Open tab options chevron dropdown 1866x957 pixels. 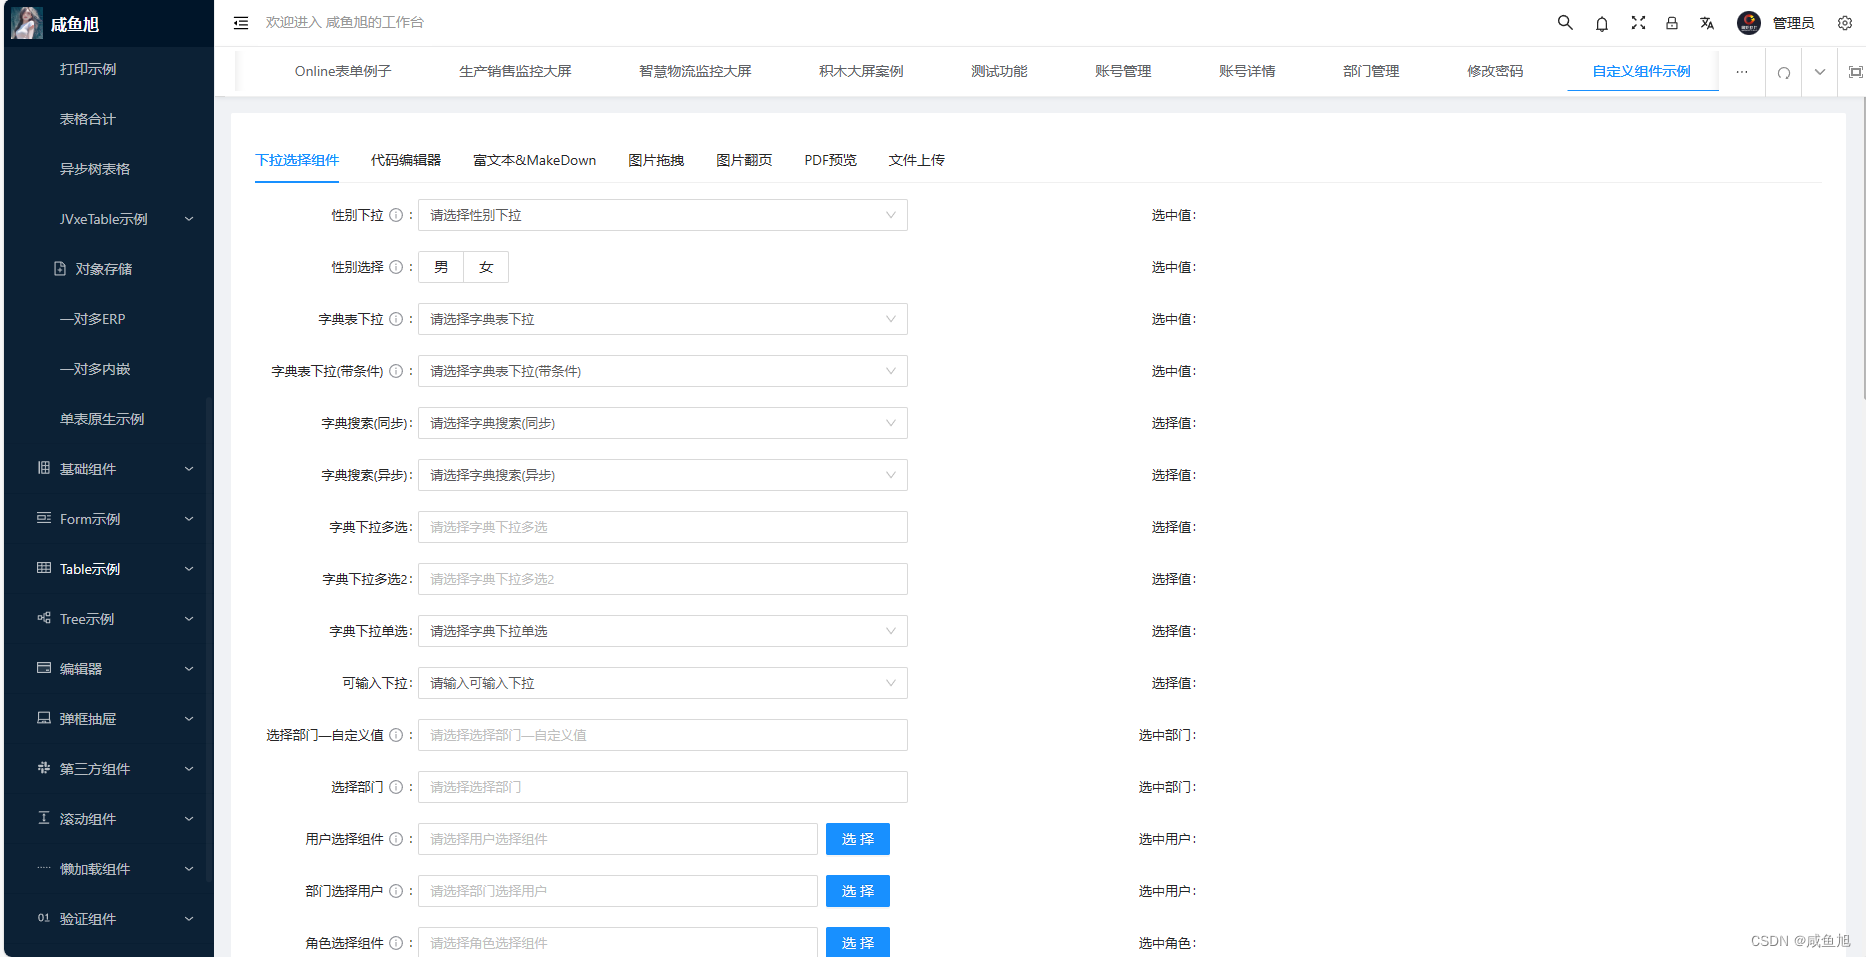[1820, 72]
